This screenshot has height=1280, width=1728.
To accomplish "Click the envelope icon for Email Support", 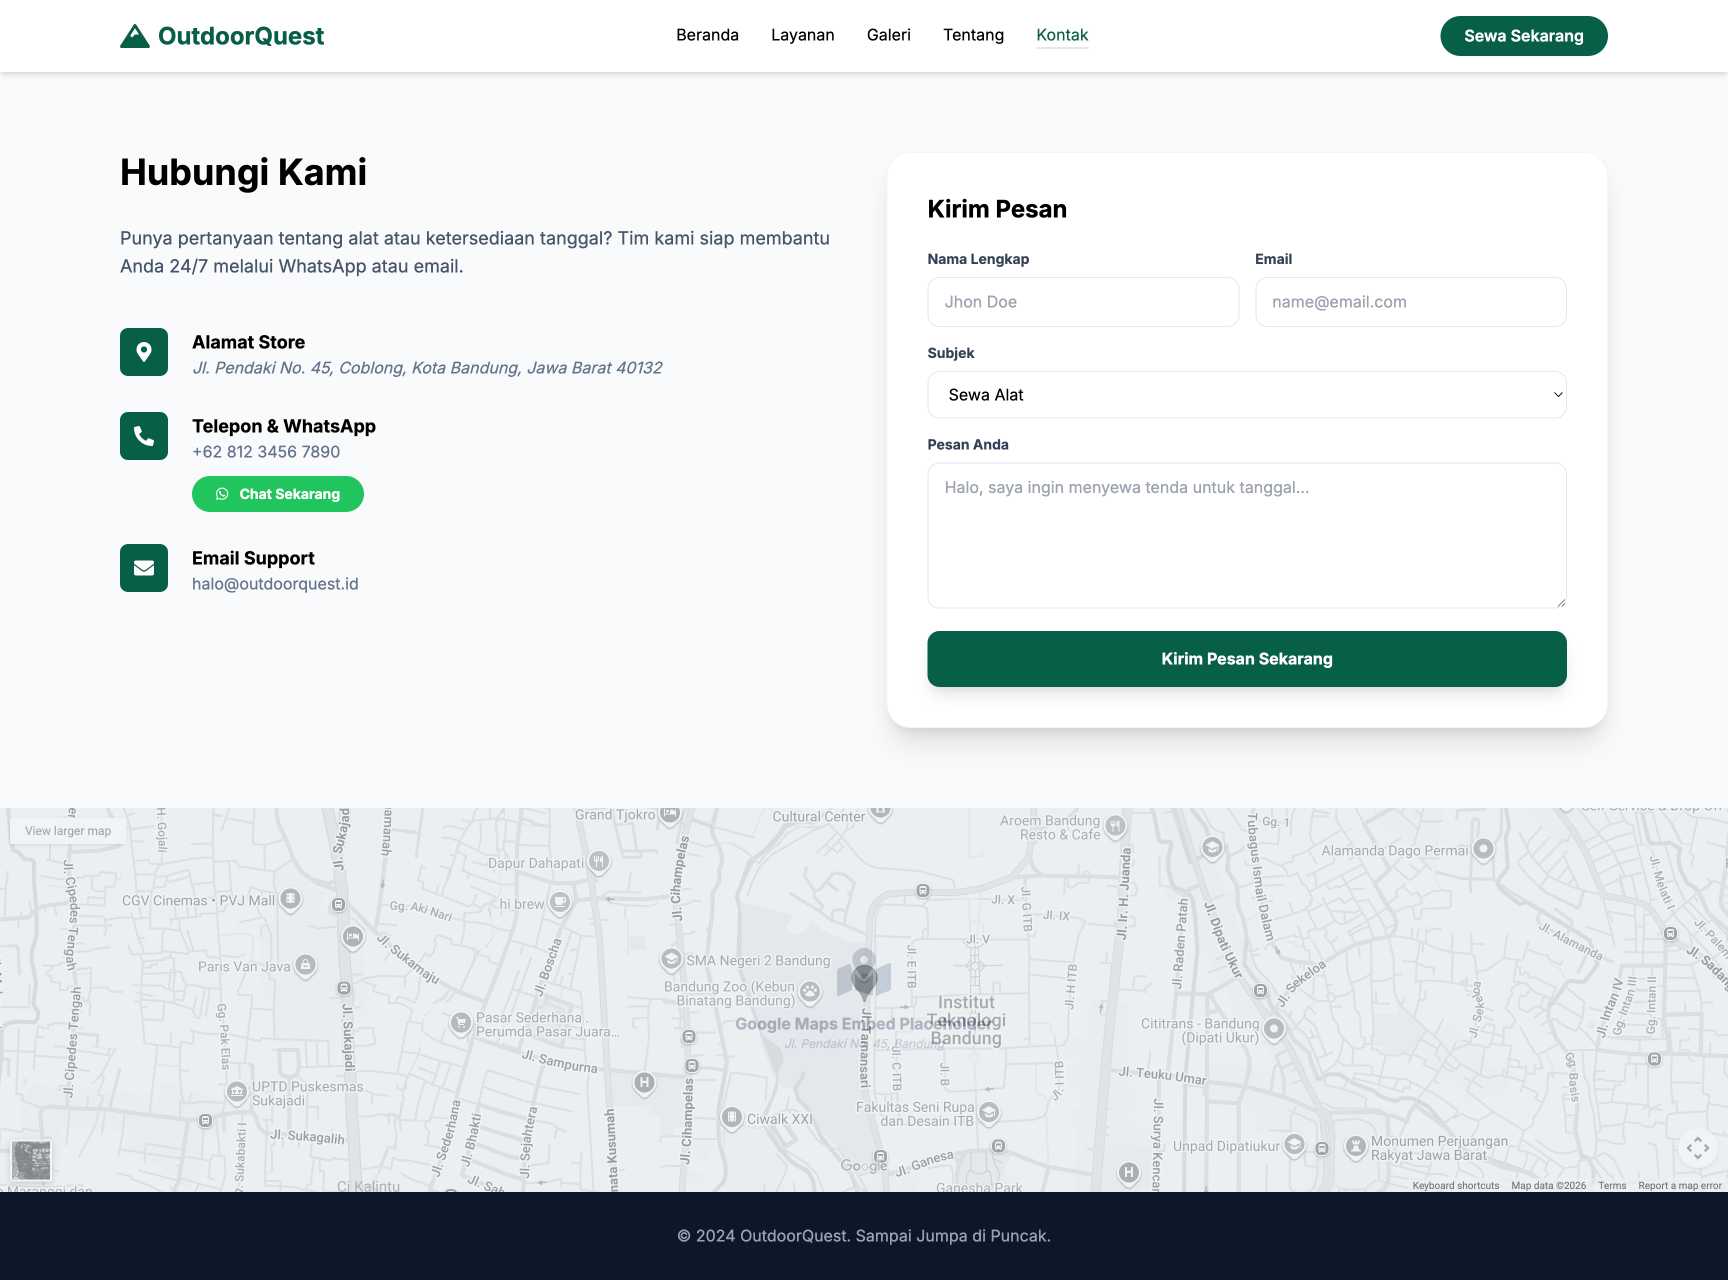I will (x=144, y=568).
